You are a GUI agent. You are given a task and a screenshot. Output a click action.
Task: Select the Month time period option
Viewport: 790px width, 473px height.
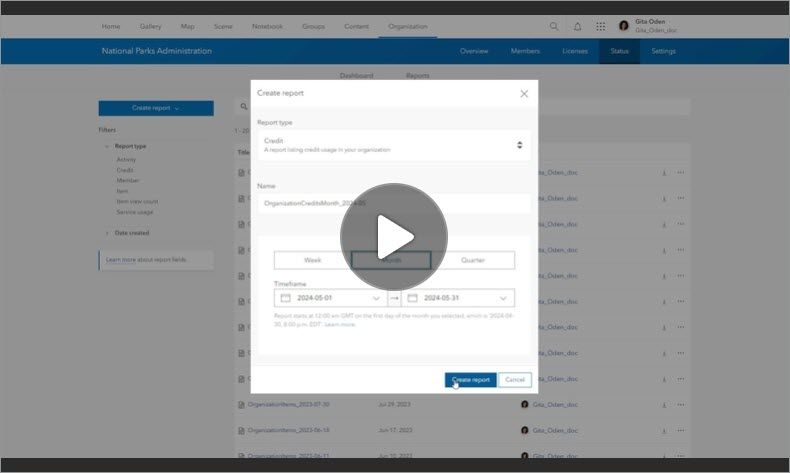tap(391, 260)
